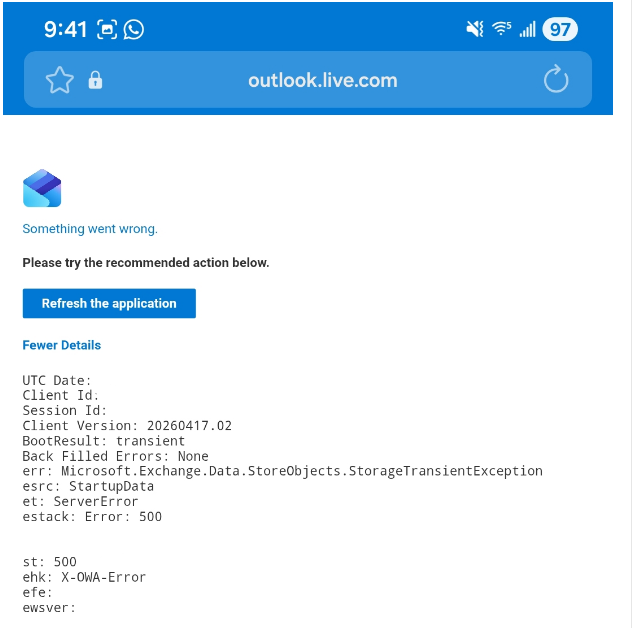
Task: Tap the Wi-Fi status icon
Action: (x=501, y=29)
